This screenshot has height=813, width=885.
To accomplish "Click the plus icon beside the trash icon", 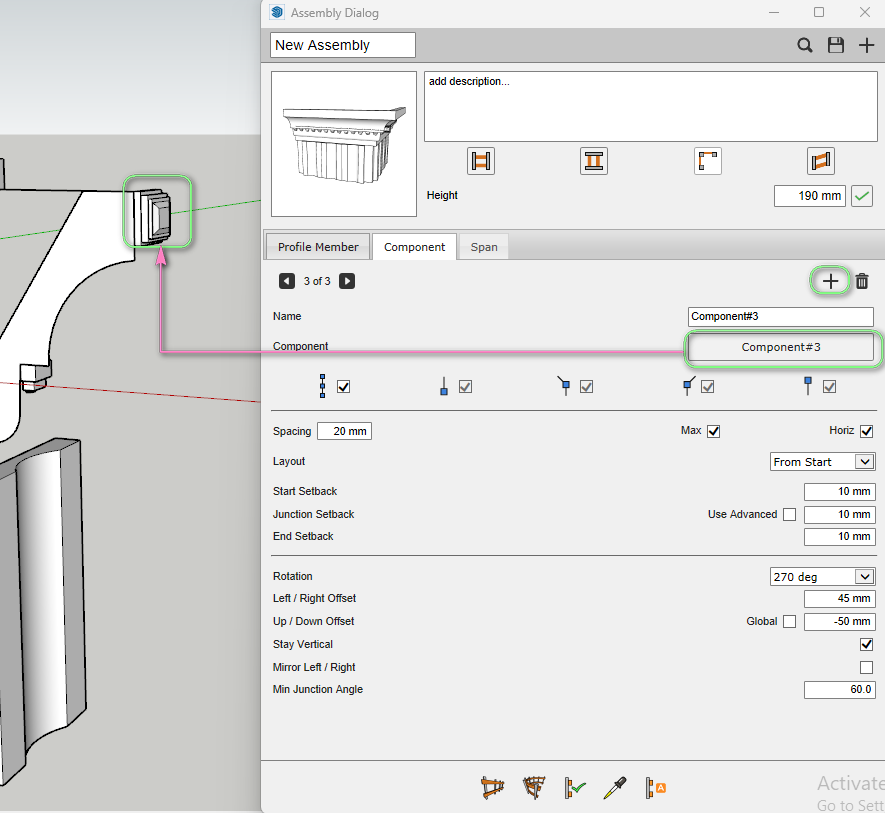I will click(x=830, y=282).
